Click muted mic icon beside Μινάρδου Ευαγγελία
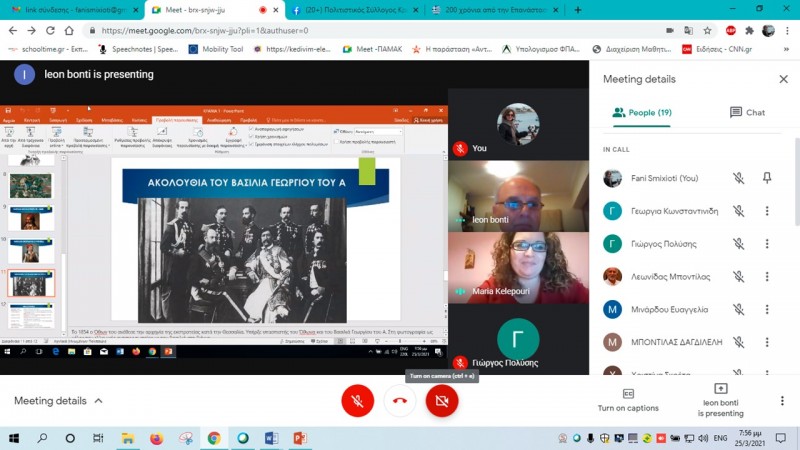 (738, 310)
